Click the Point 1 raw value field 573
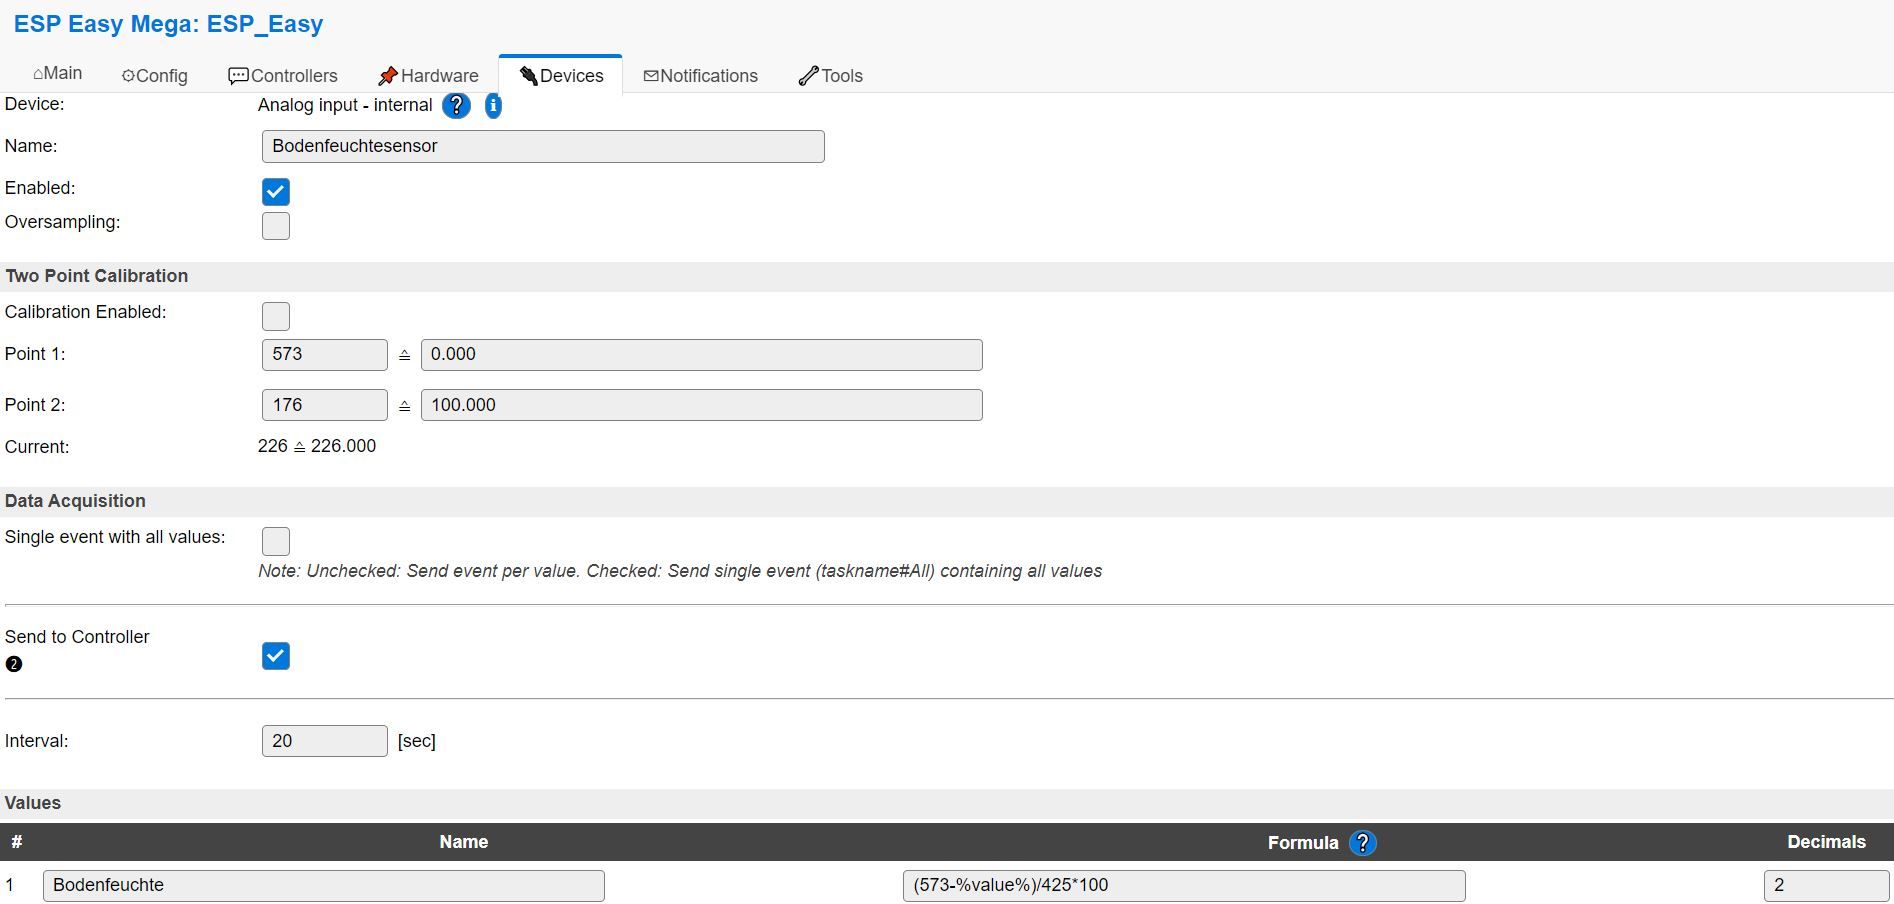This screenshot has height=904, width=1894. click(x=325, y=354)
